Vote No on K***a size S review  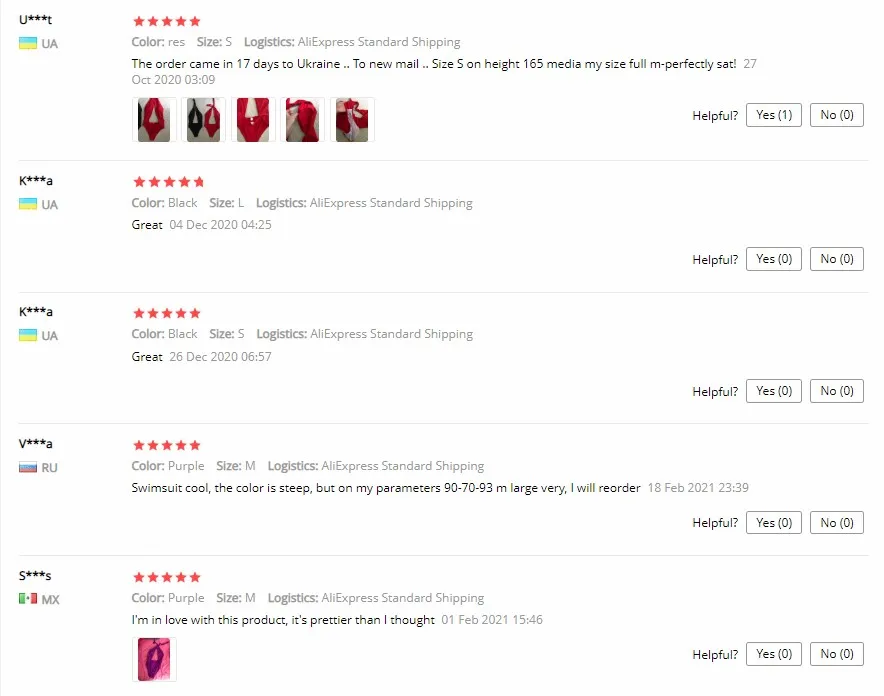click(837, 391)
